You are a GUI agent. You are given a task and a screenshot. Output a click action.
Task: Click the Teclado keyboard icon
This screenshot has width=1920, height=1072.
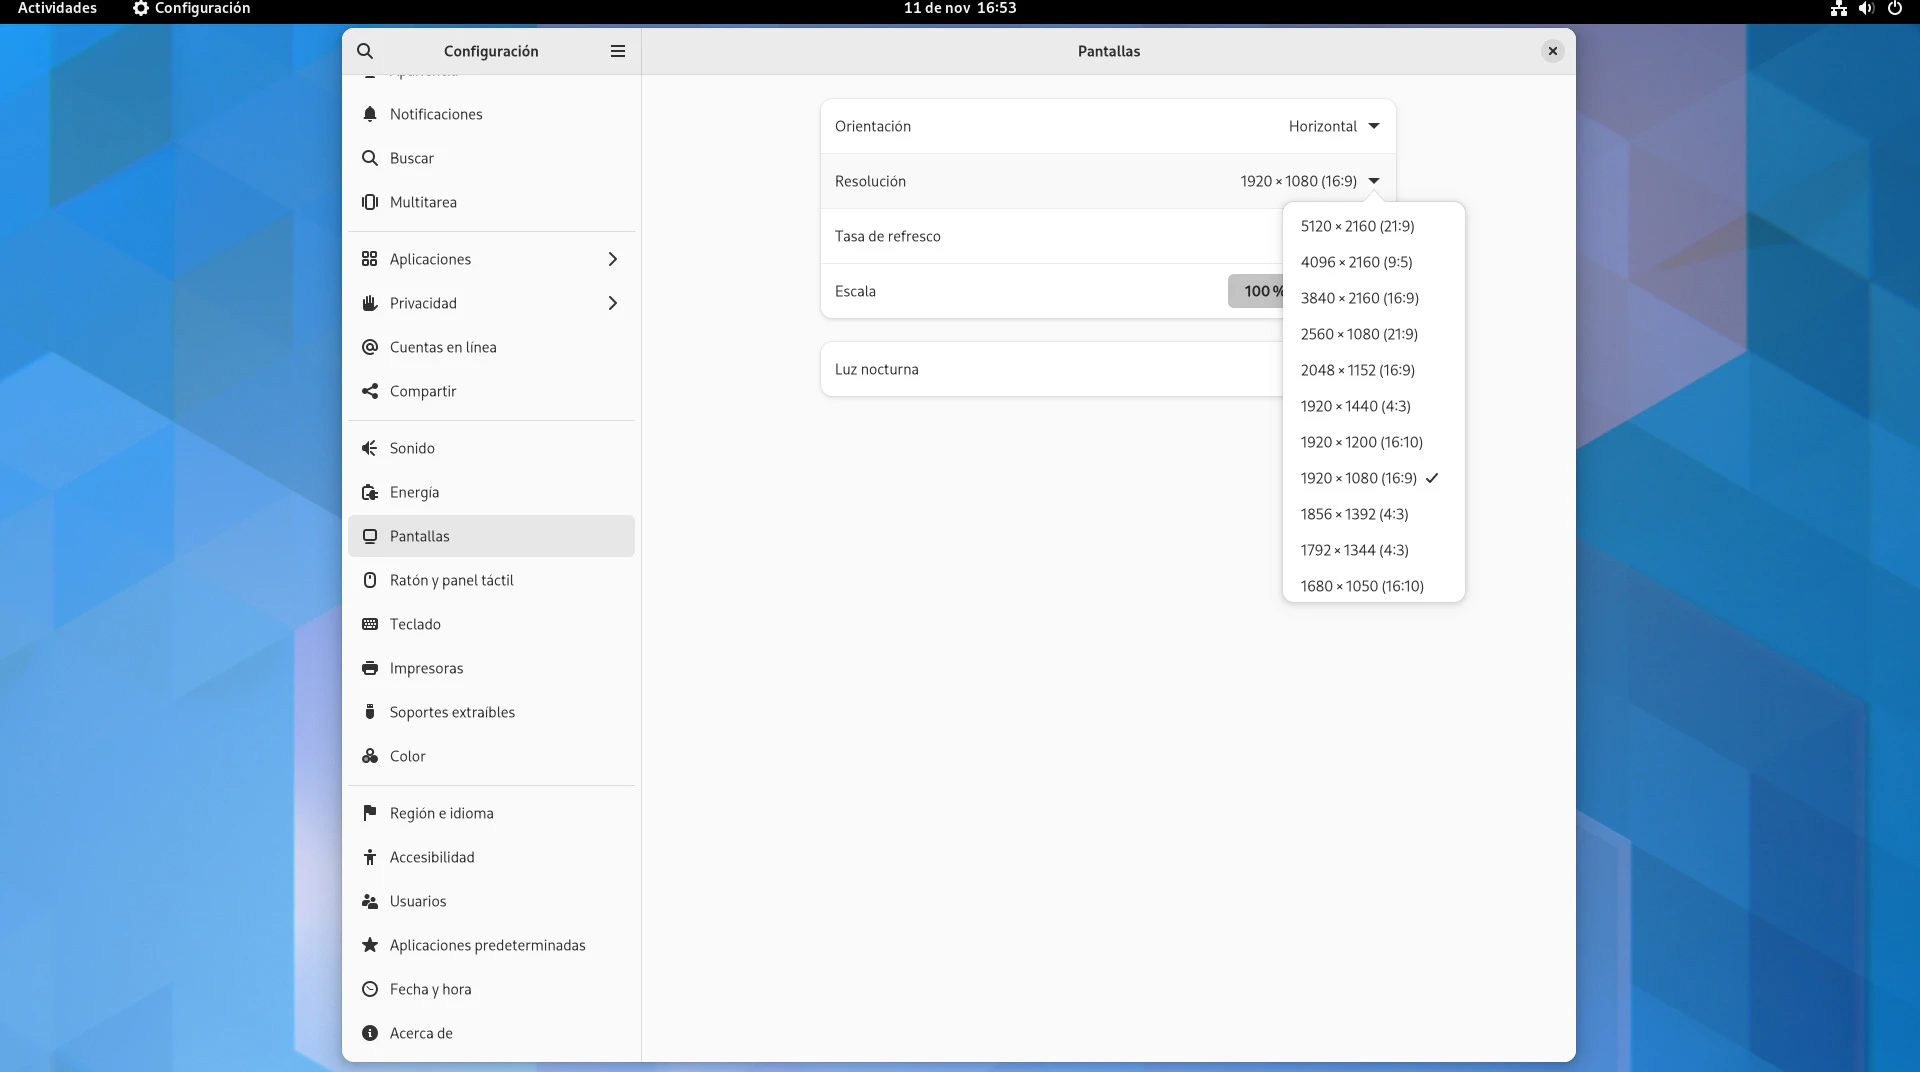pos(370,624)
